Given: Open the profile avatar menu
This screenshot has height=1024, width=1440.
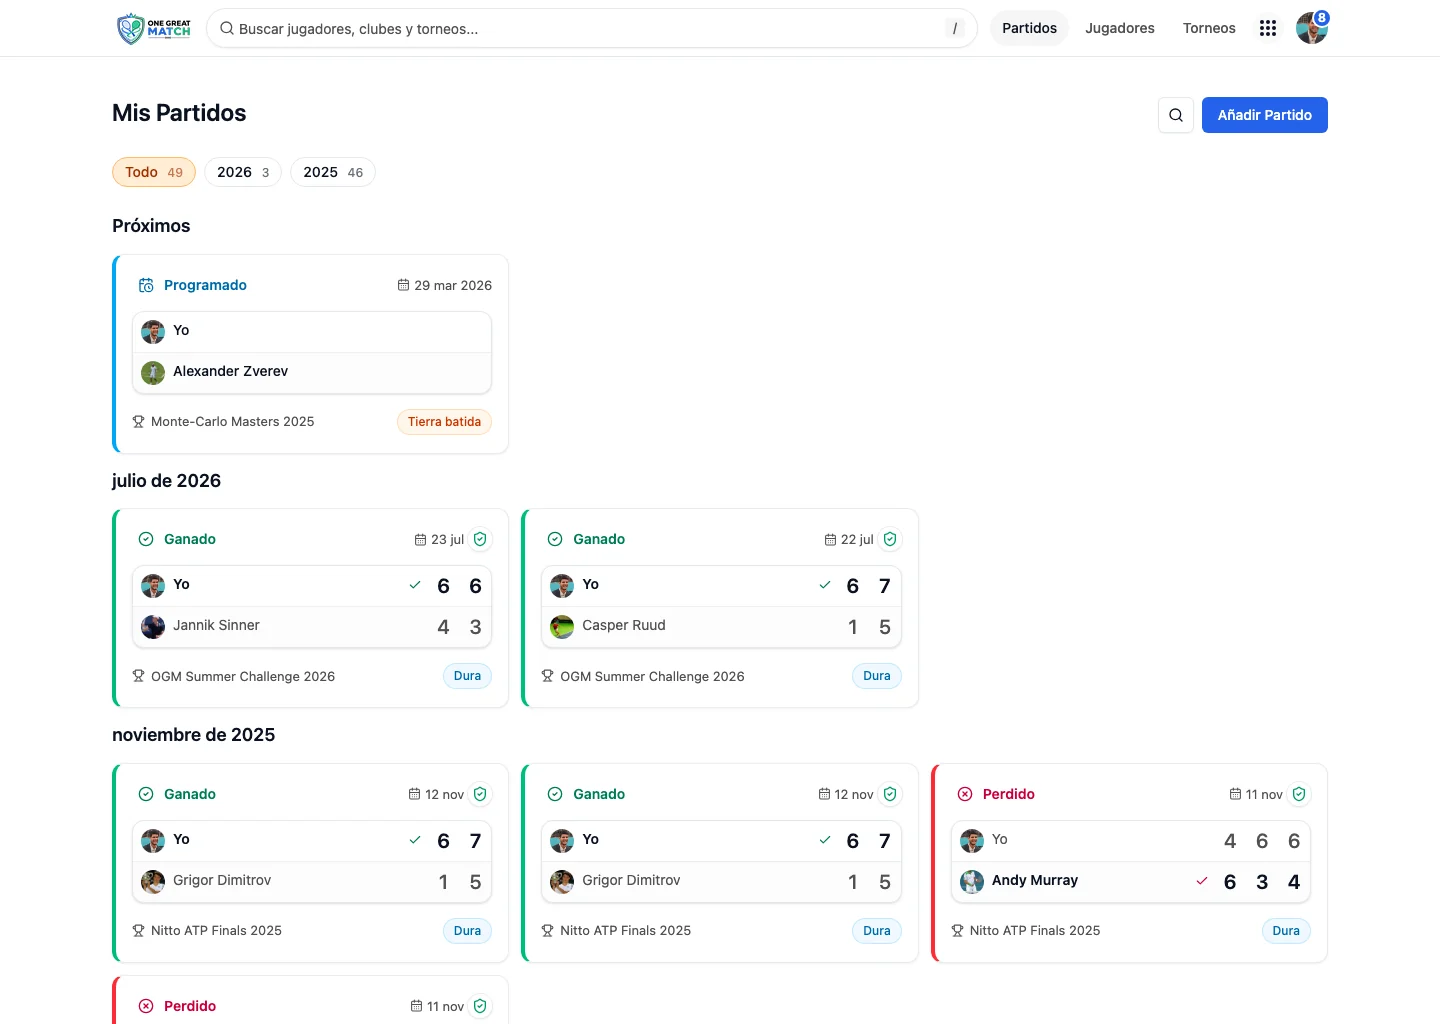Looking at the screenshot, I should (x=1311, y=28).
